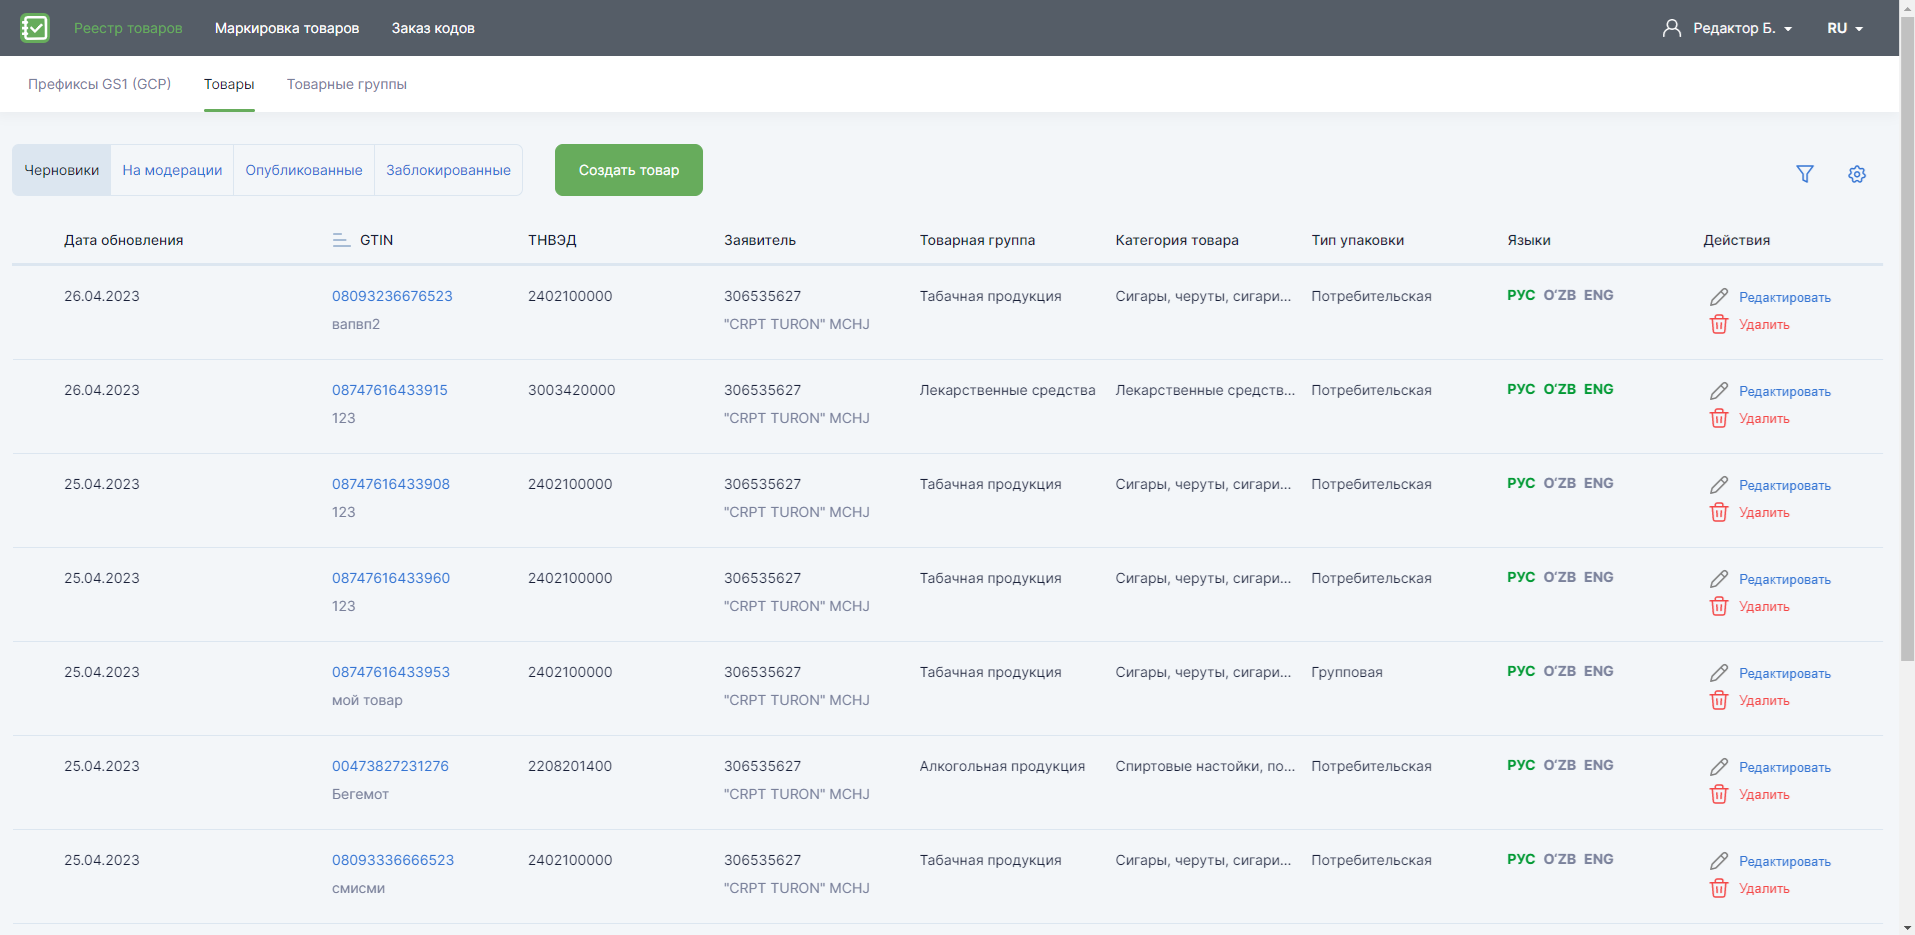The height and width of the screenshot is (935, 1915).
Task: Open product link 08093336666523
Action: [x=393, y=860]
